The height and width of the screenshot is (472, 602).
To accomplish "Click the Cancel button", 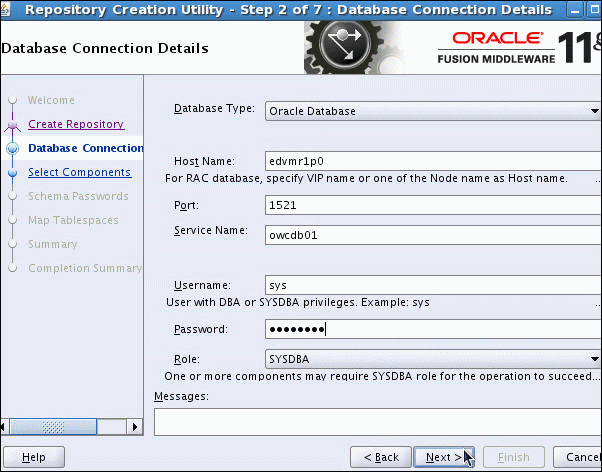I will pyautogui.click(x=577, y=457).
